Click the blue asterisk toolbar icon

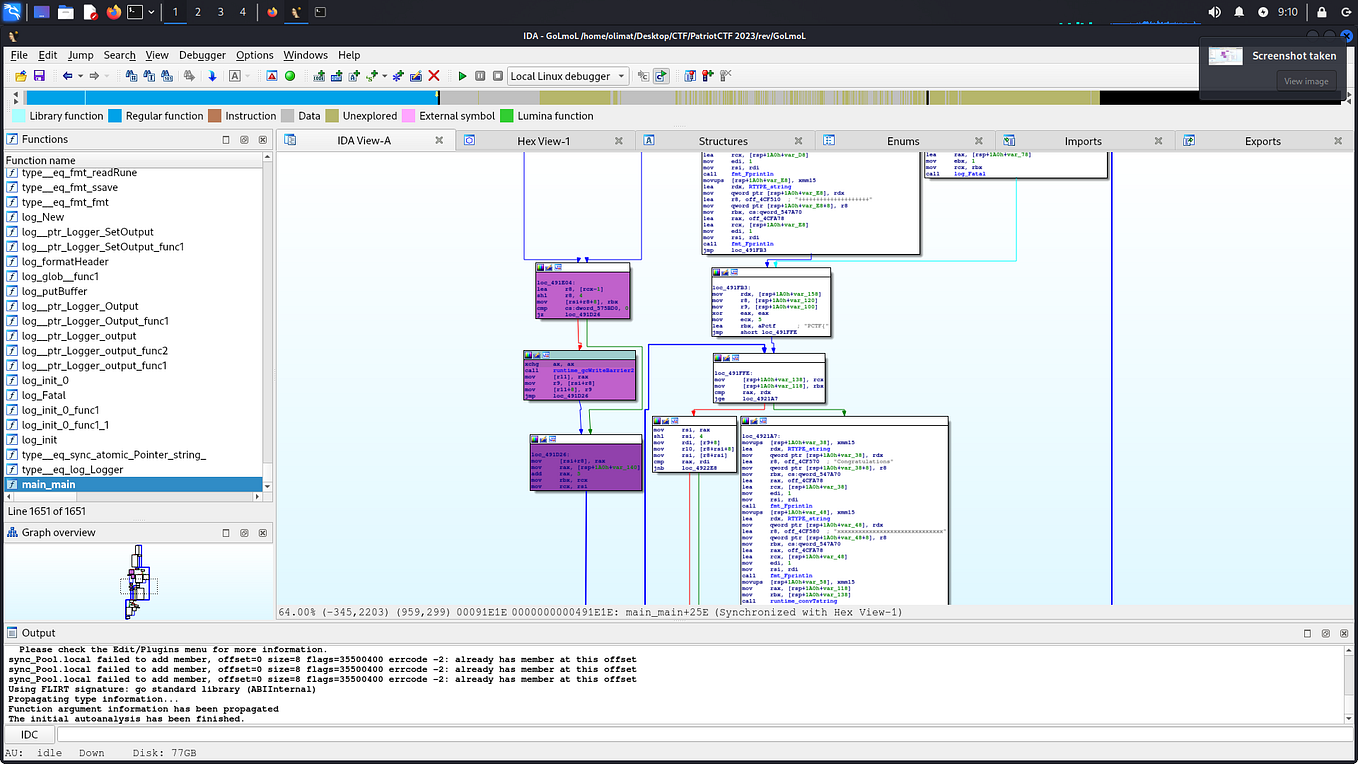[x=398, y=76]
